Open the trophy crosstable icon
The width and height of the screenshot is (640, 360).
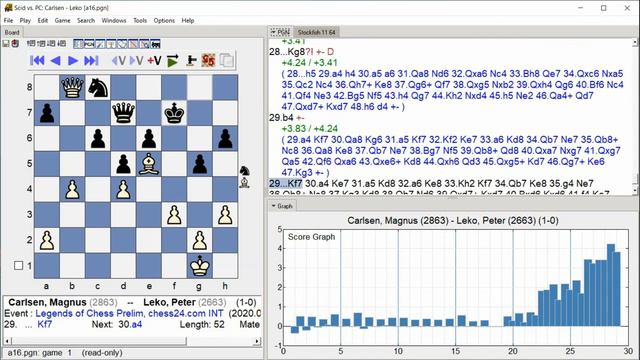111,44
